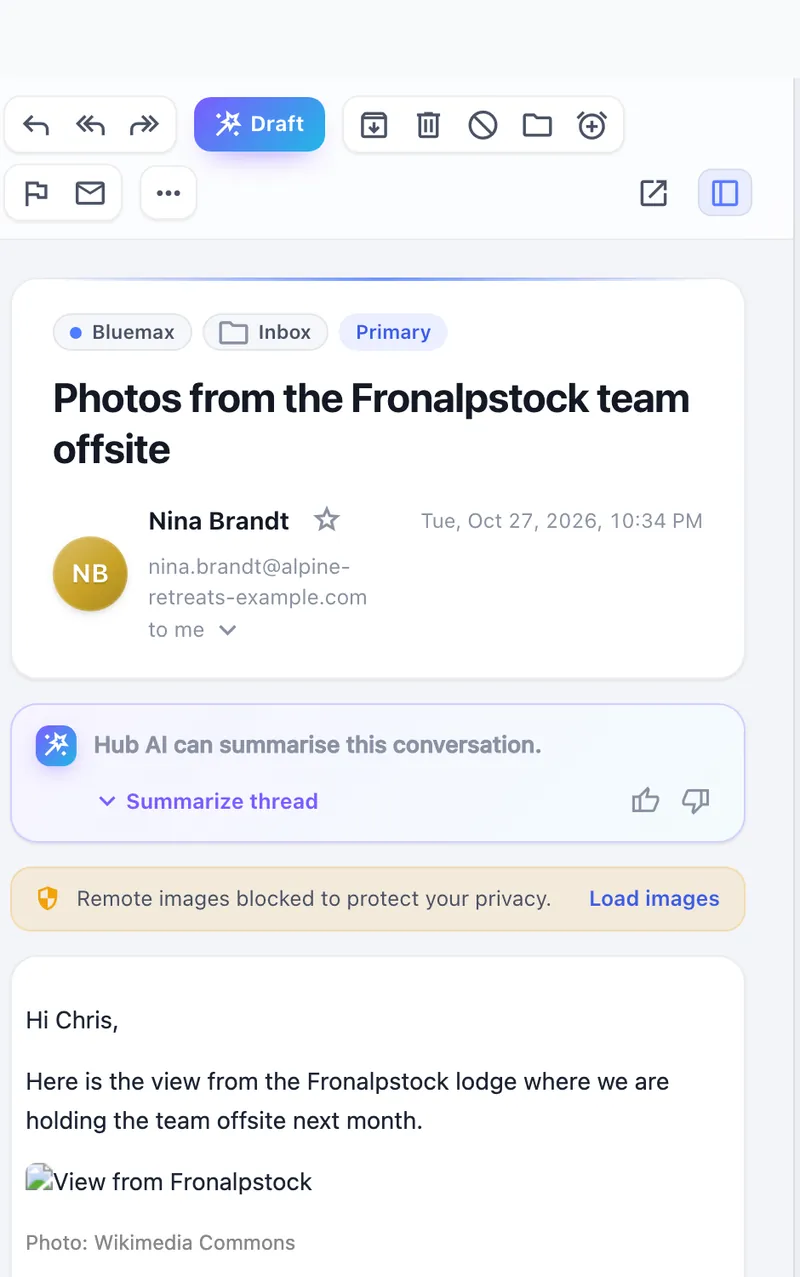Open email in new window
Viewport: 800px width, 1277px height.
point(653,193)
